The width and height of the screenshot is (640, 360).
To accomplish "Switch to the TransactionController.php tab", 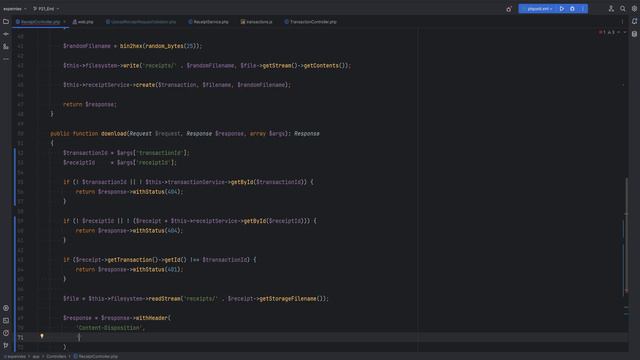I will point(311,22).
